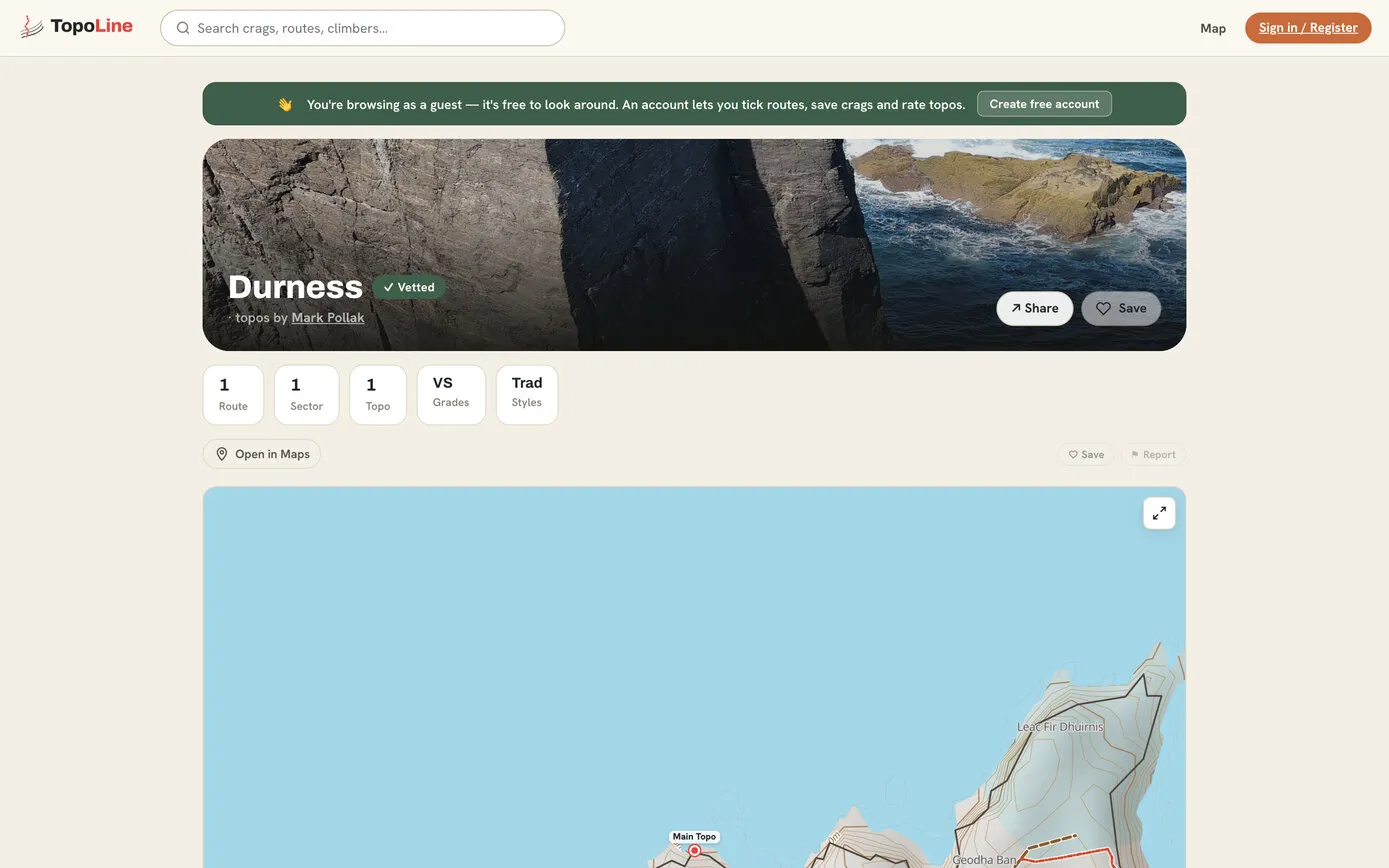Select the Trad Styles card
Viewport: 1389px width, 868px height.
[527, 394]
